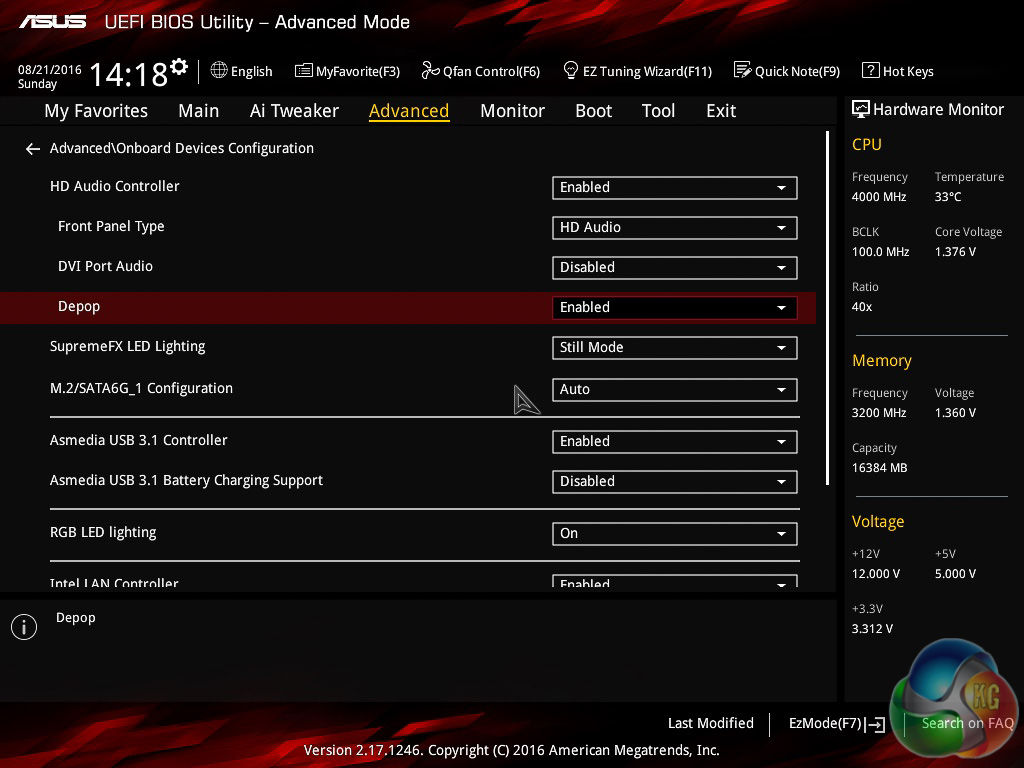Select the DVI Port Audio label
Viewport: 1024px width, 768px height.
pyautogui.click(x=105, y=266)
